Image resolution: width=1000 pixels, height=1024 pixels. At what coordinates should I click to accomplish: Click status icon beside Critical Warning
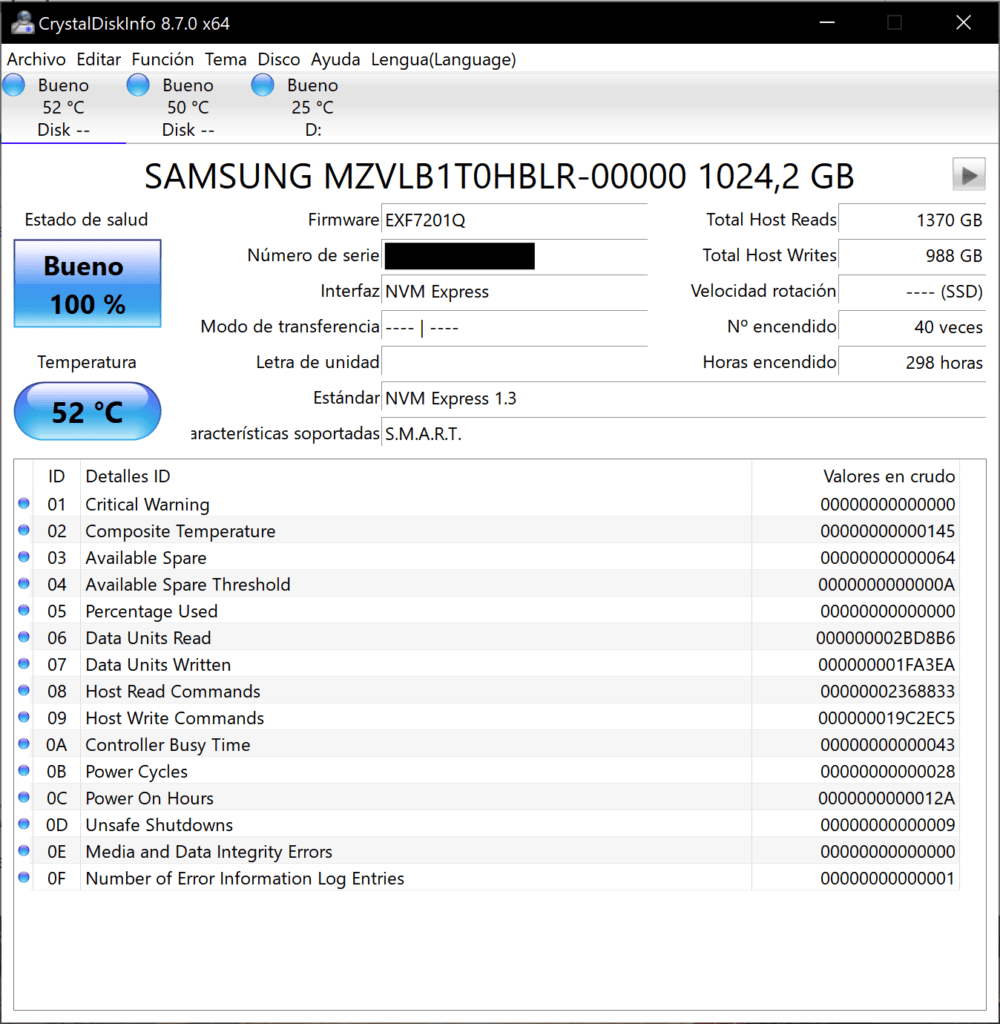pyautogui.click(x=24, y=504)
